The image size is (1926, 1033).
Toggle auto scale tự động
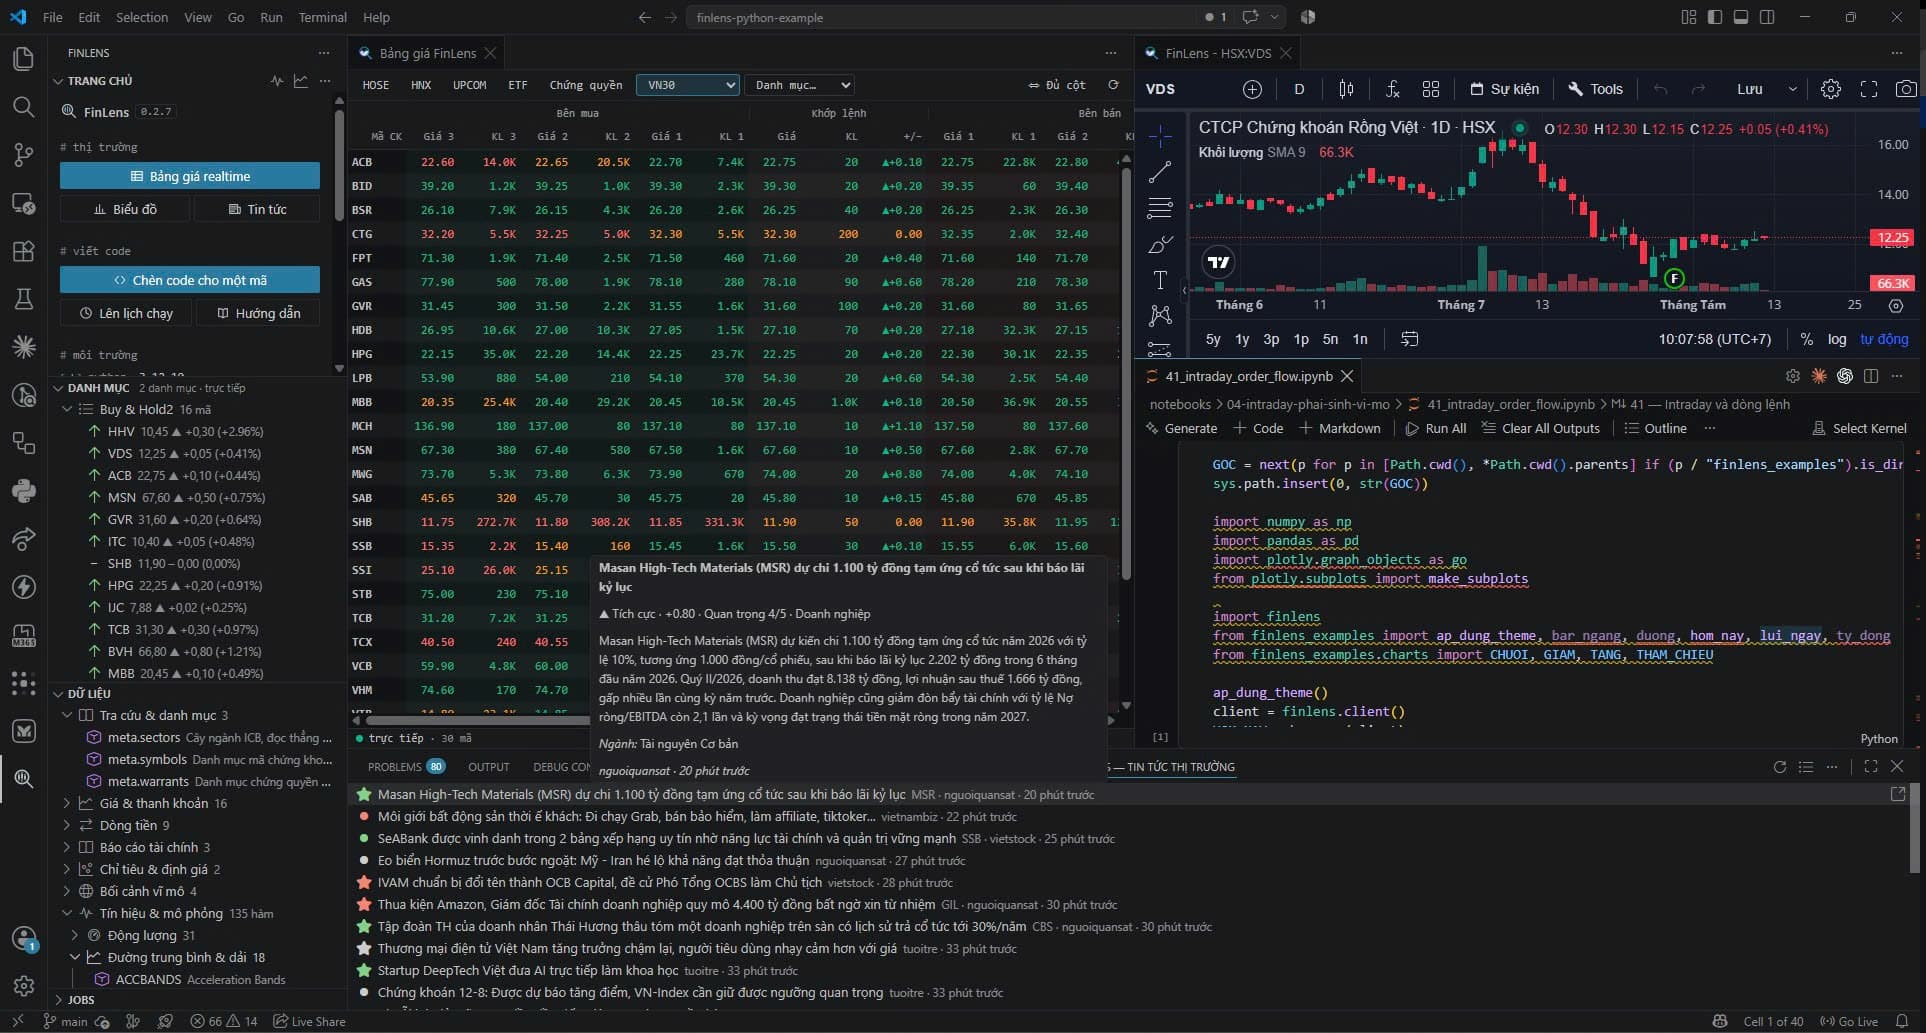tap(1884, 339)
